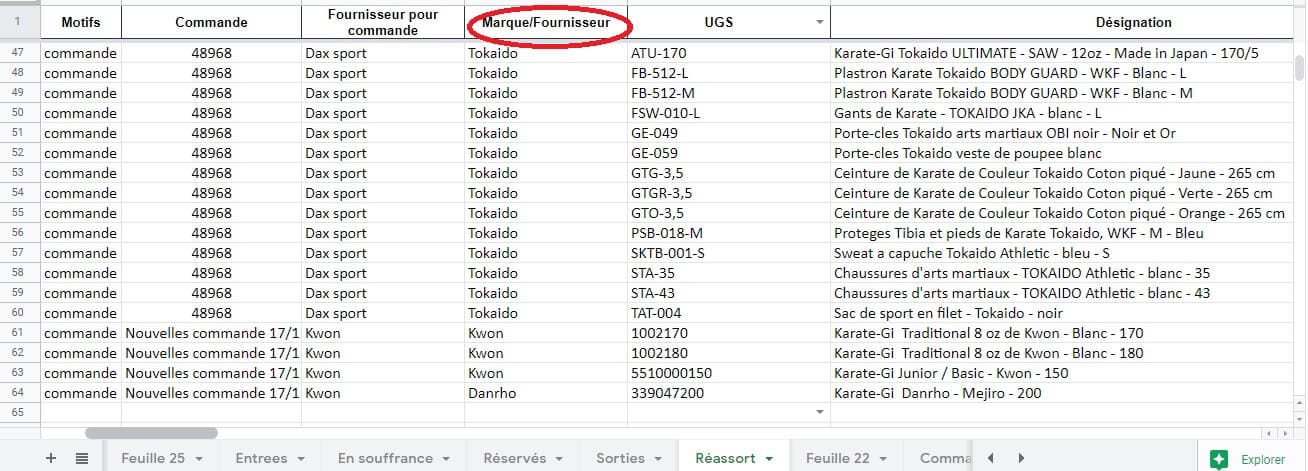Click Karate-GI Junior Basic Kwon 150 cell
Viewport: 1308px width, 471px height.
coord(1061,373)
